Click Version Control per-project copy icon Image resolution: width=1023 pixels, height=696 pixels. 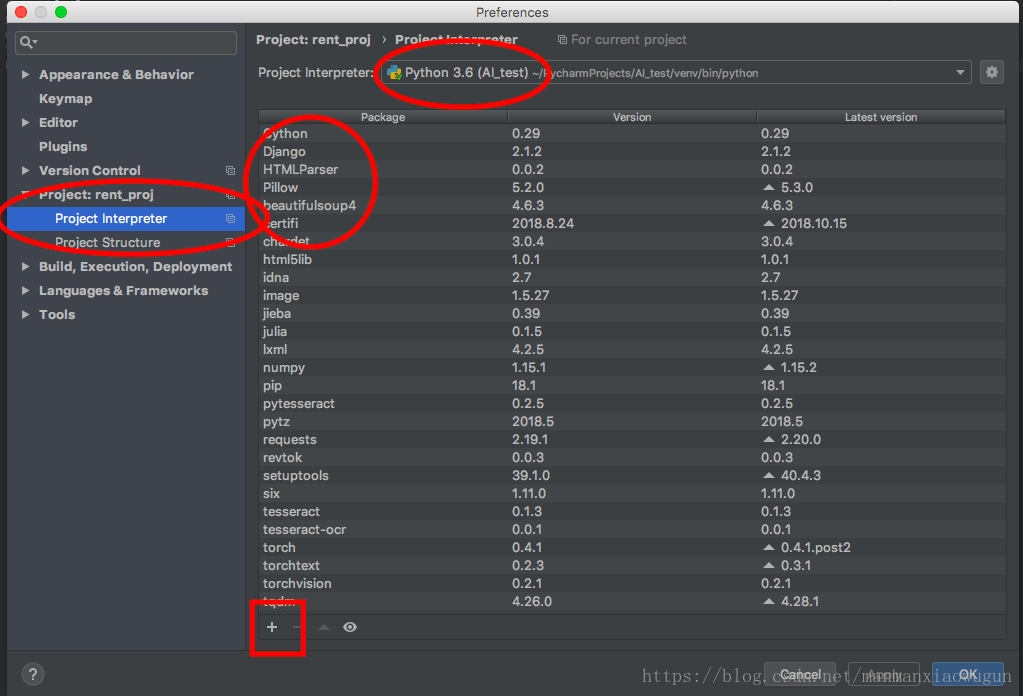pyautogui.click(x=230, y=170)
